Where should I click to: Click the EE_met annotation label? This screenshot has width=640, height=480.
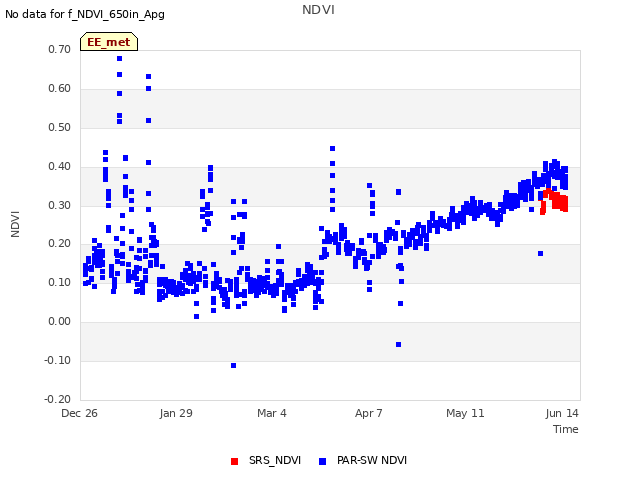[109, 42]
